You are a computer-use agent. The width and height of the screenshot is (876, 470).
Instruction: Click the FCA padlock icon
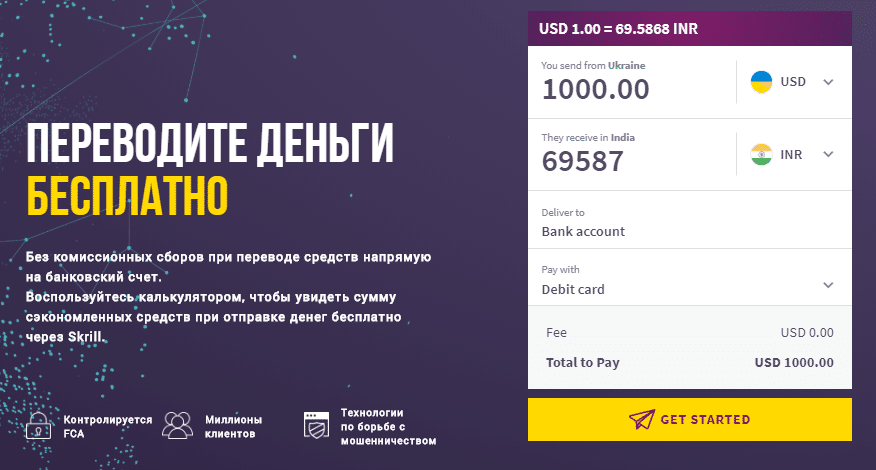pyautogui.click(x=38, y=426)
